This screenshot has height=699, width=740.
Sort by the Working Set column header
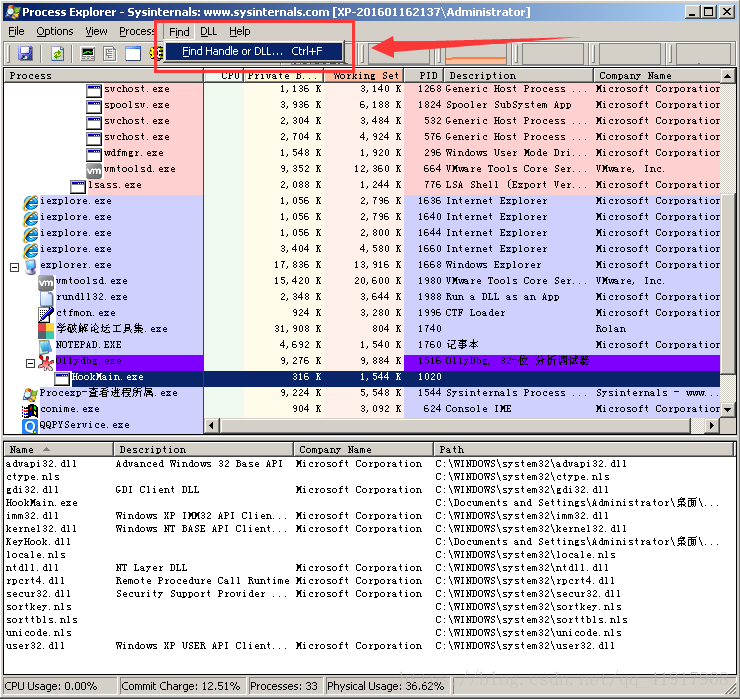363,76
